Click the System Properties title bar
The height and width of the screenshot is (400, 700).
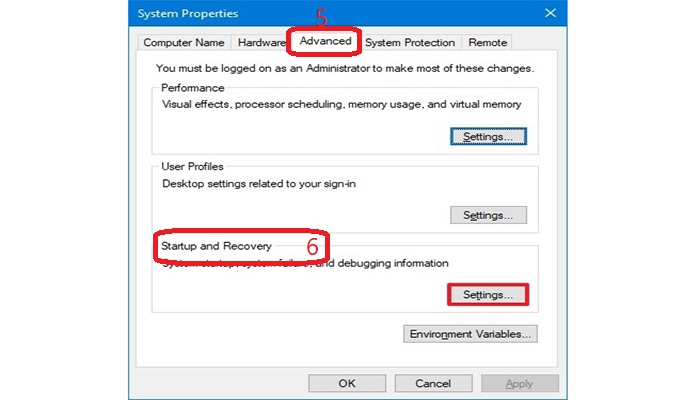tap(300, 13)
